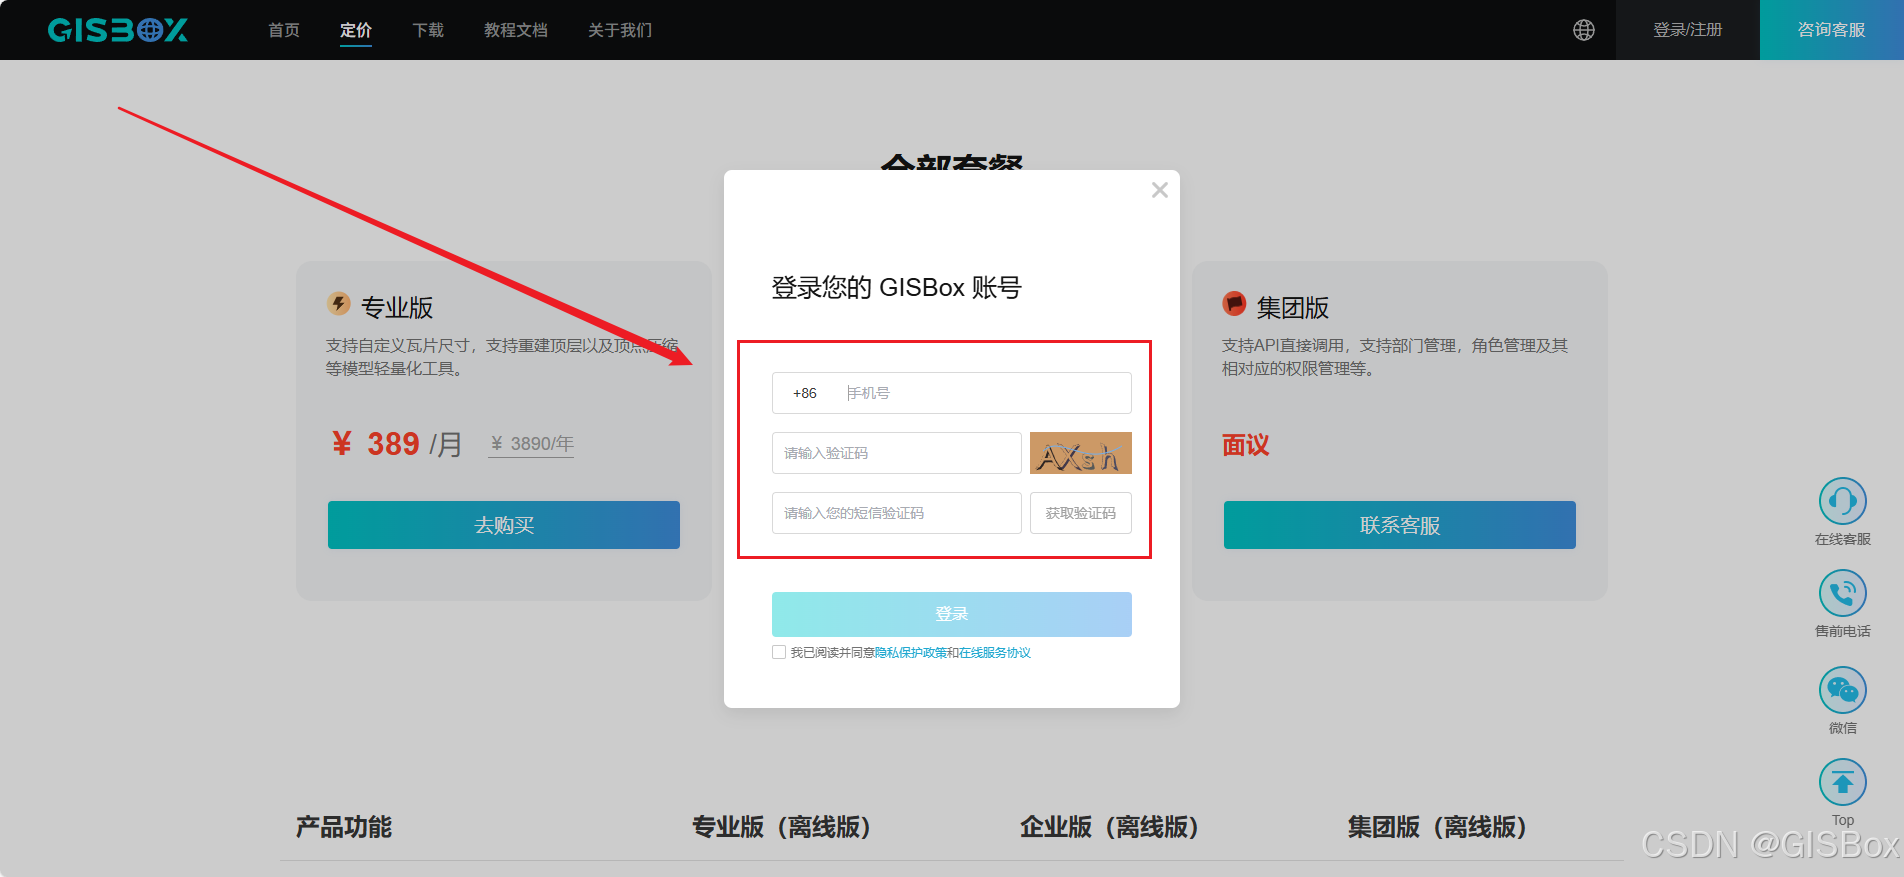This screenshot has height=877, width=1904.
Task: Select the ¥ 3890/年 yearly price
Action: [531, 444]
